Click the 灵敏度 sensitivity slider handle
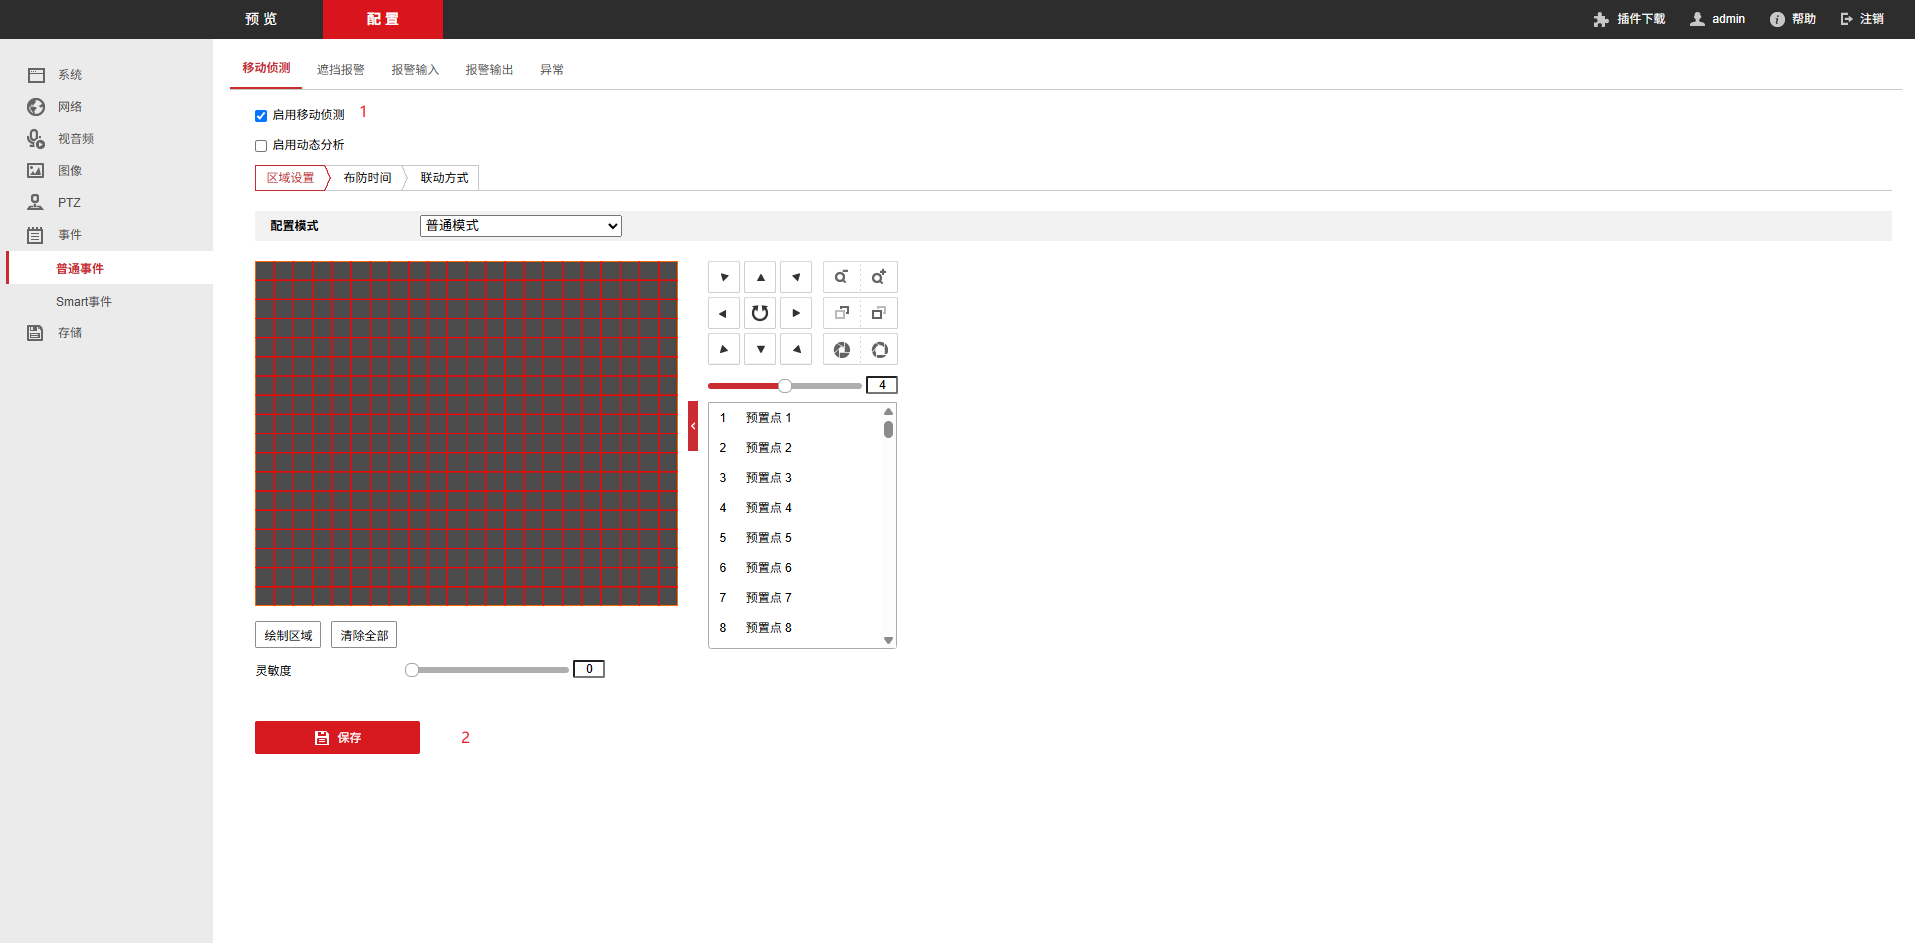The width and height of the screenshot is (1915, 943). tap(412, 670)
